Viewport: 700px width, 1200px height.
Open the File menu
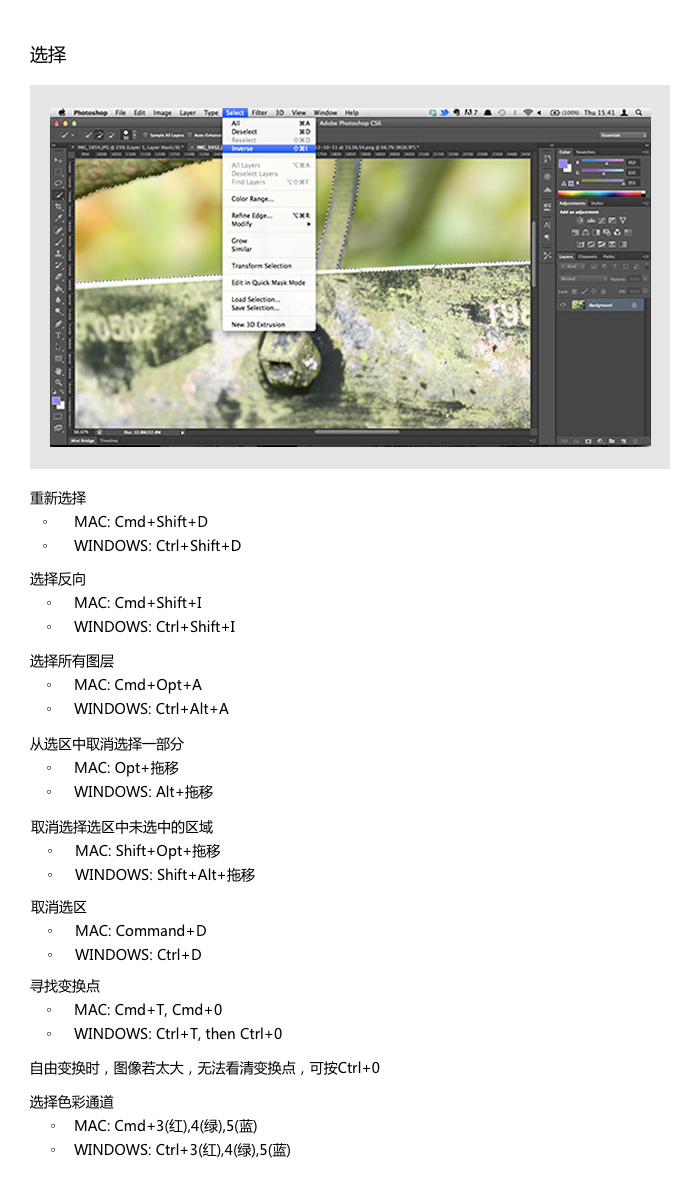coord(120,113)
